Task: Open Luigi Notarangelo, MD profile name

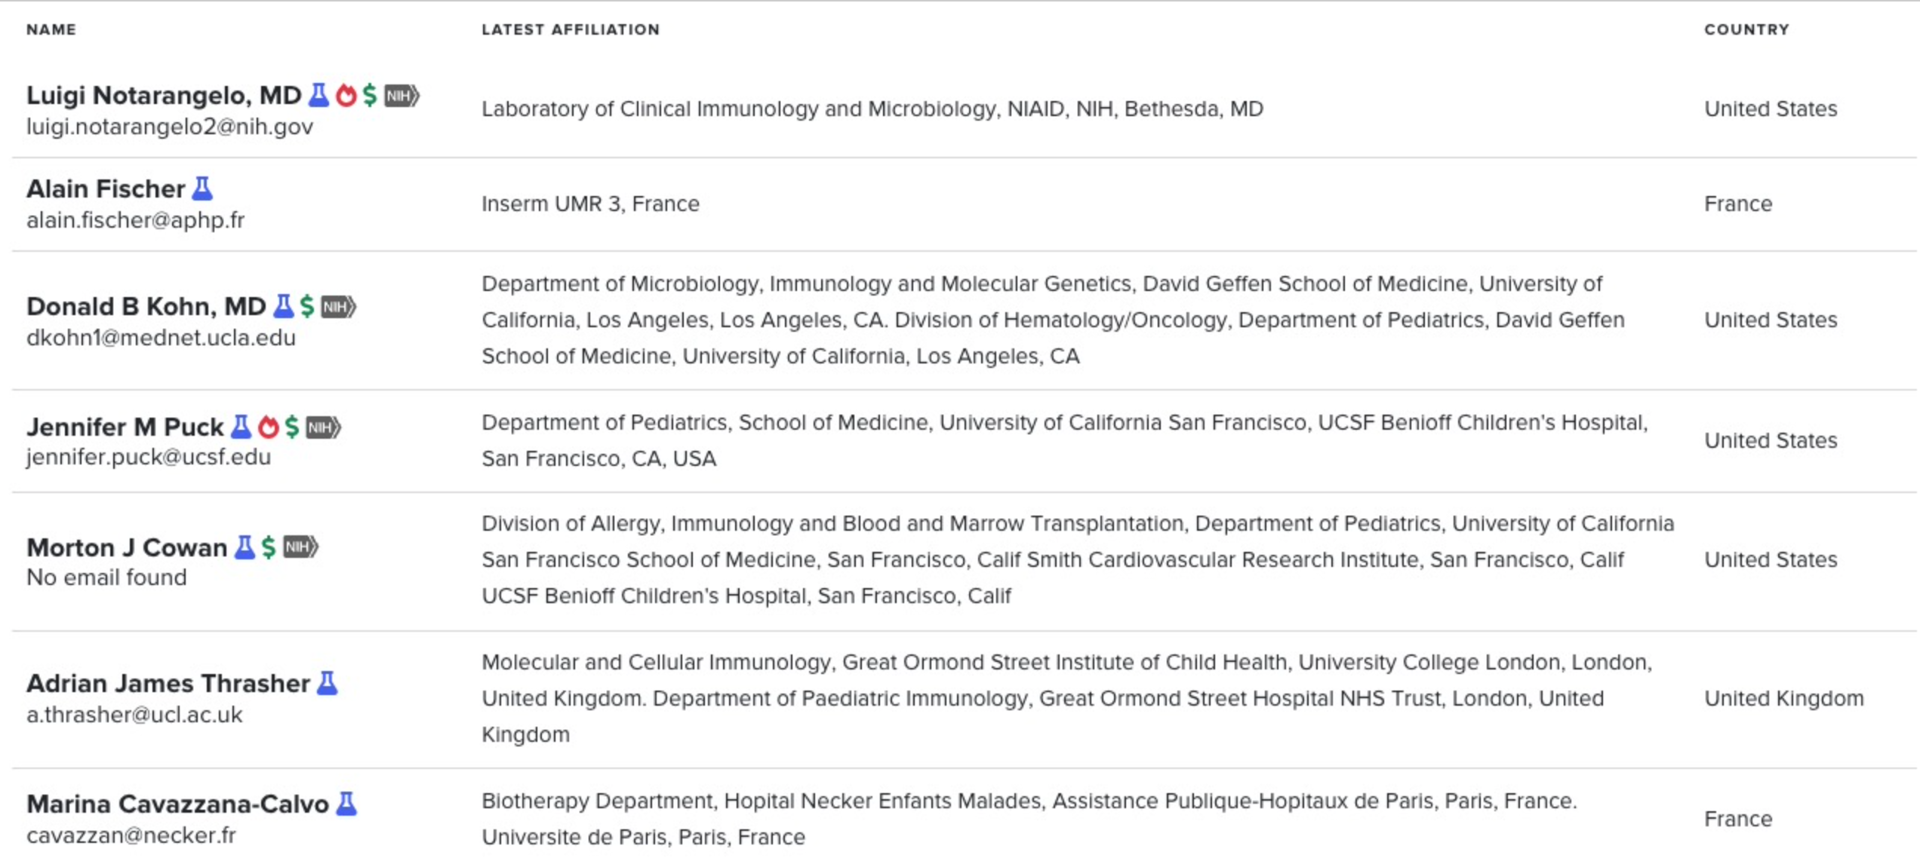Action: 164,95
